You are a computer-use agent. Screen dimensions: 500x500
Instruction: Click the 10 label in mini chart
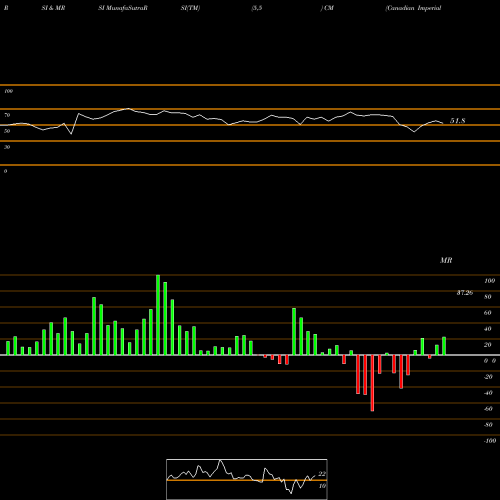pos(322,486)
